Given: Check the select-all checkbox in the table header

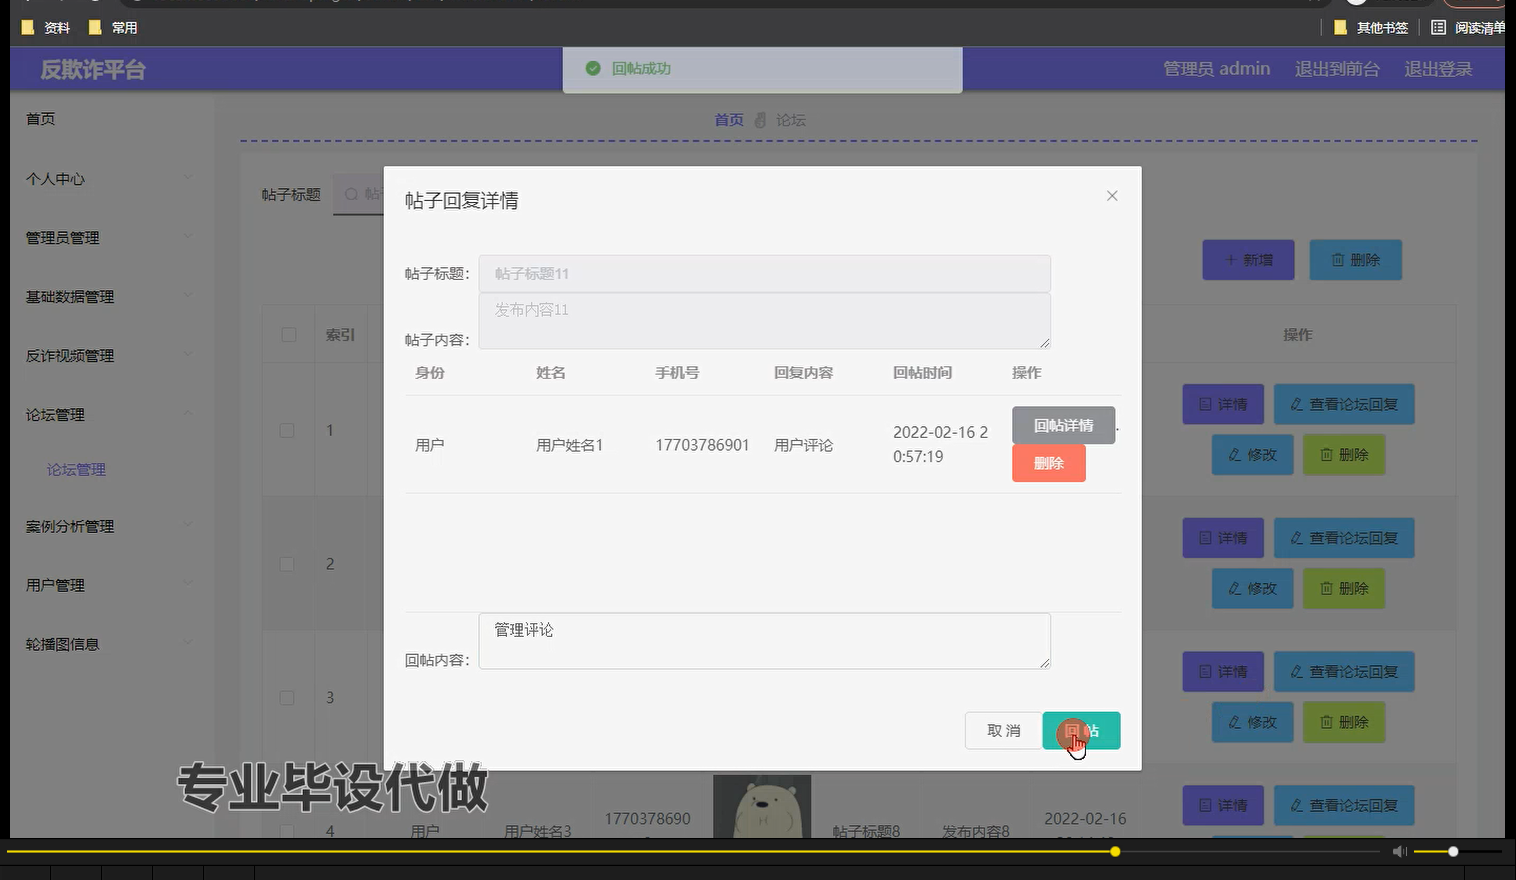Looking at the screenshot, I should (x=287, y=334).
